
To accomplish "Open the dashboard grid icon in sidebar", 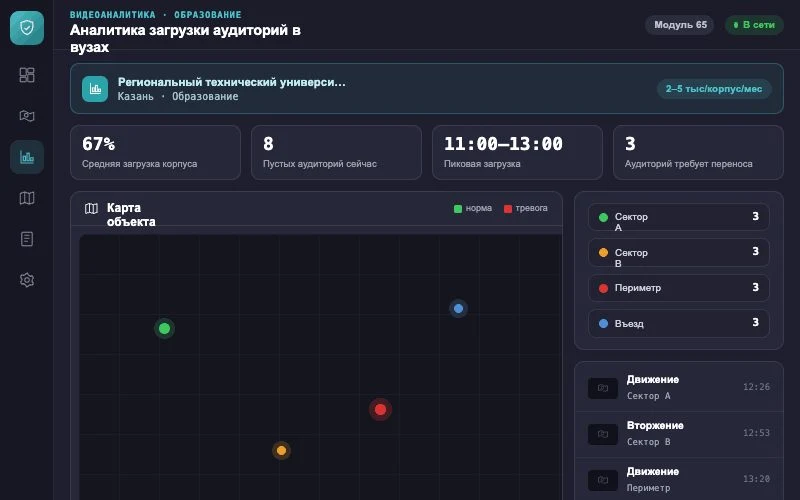I will tap(27, 75).
